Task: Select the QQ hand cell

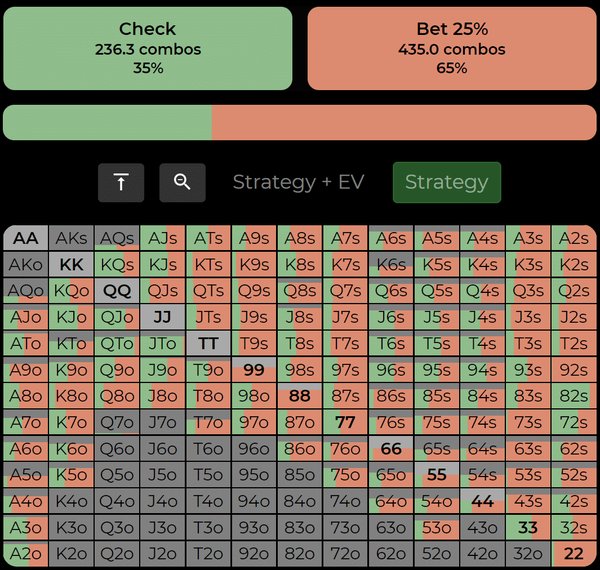Action: tap(117, 291)
